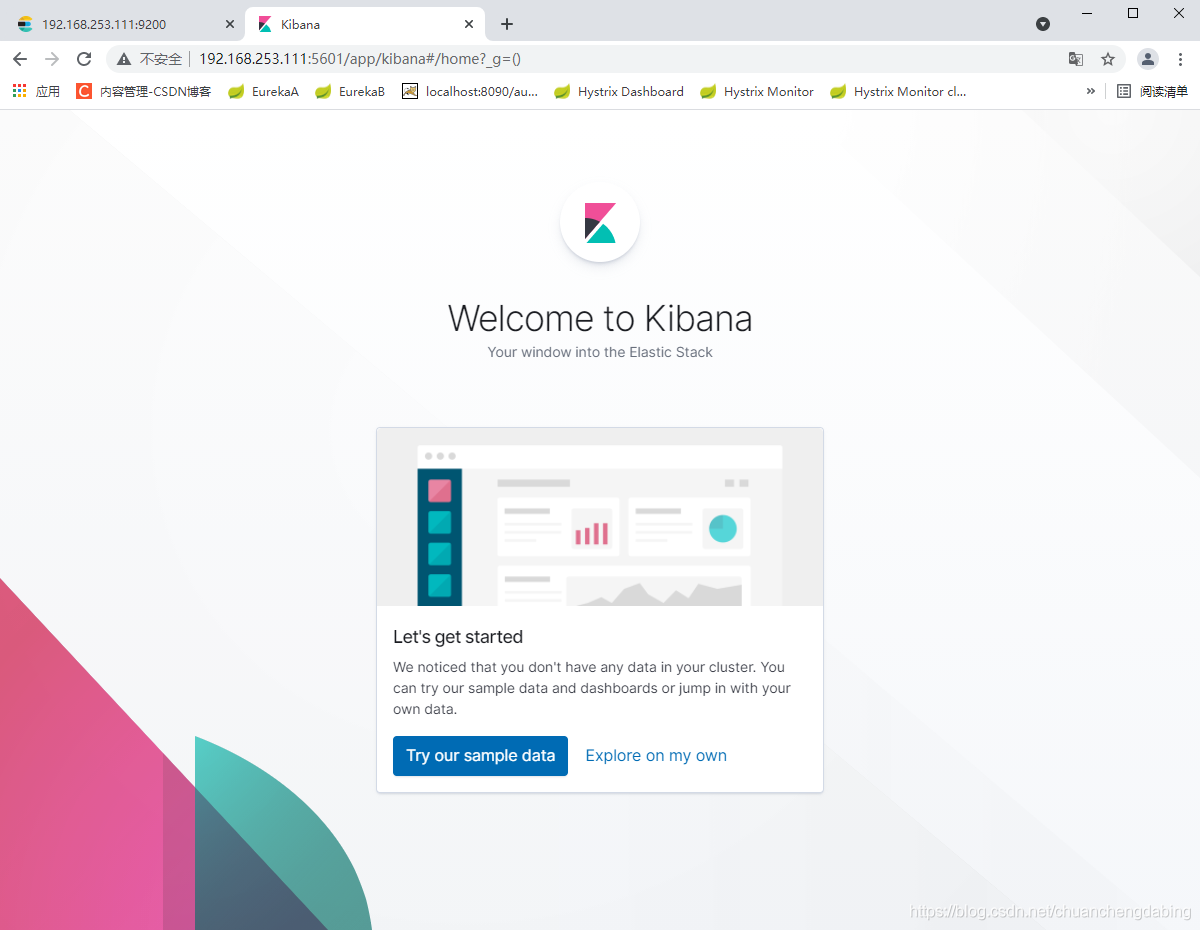1200x930 pixels.
Task: Open Hystrix Dashboard bookmark
Action: coord(619,91)
